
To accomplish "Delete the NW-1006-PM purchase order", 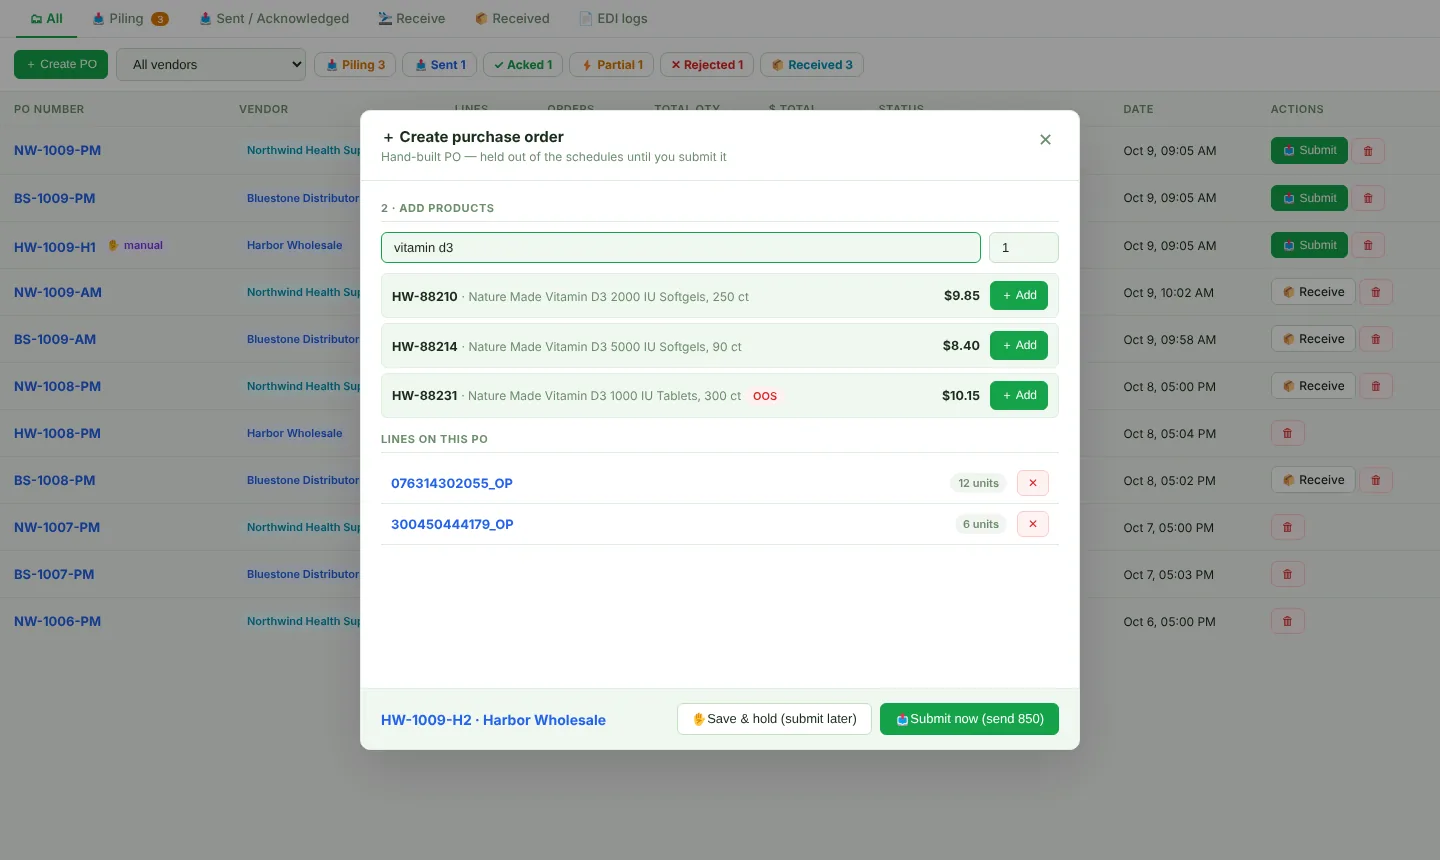I will [x=1287, y=621].
